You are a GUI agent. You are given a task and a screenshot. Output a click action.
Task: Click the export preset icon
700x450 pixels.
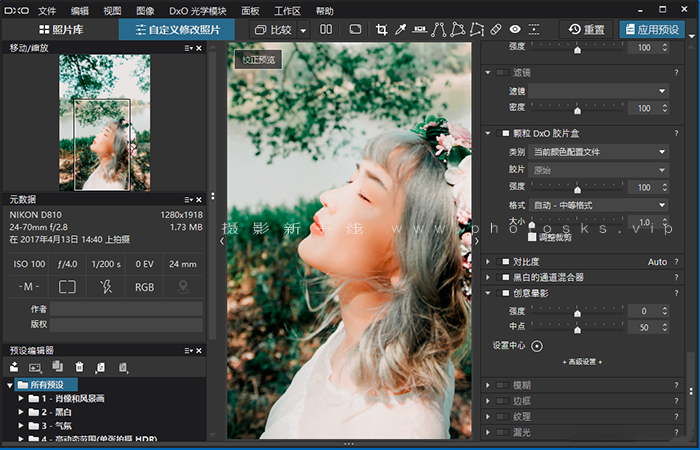click(123, 367)
